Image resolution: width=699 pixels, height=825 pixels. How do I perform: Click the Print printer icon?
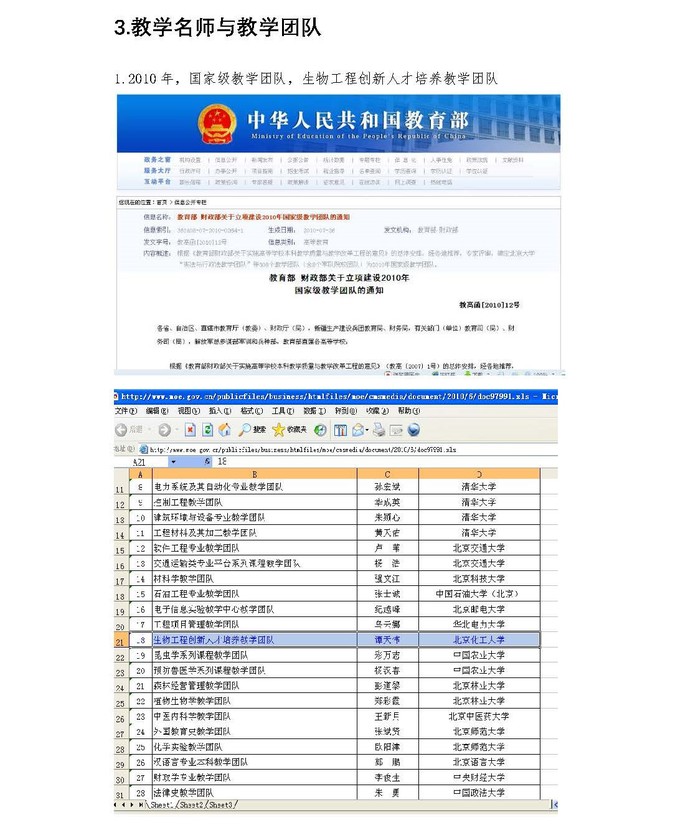tap(379, 430)
